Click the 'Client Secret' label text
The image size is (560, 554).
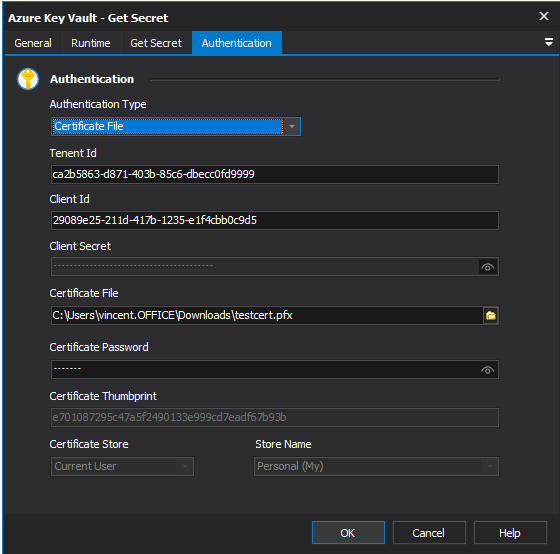80,246
